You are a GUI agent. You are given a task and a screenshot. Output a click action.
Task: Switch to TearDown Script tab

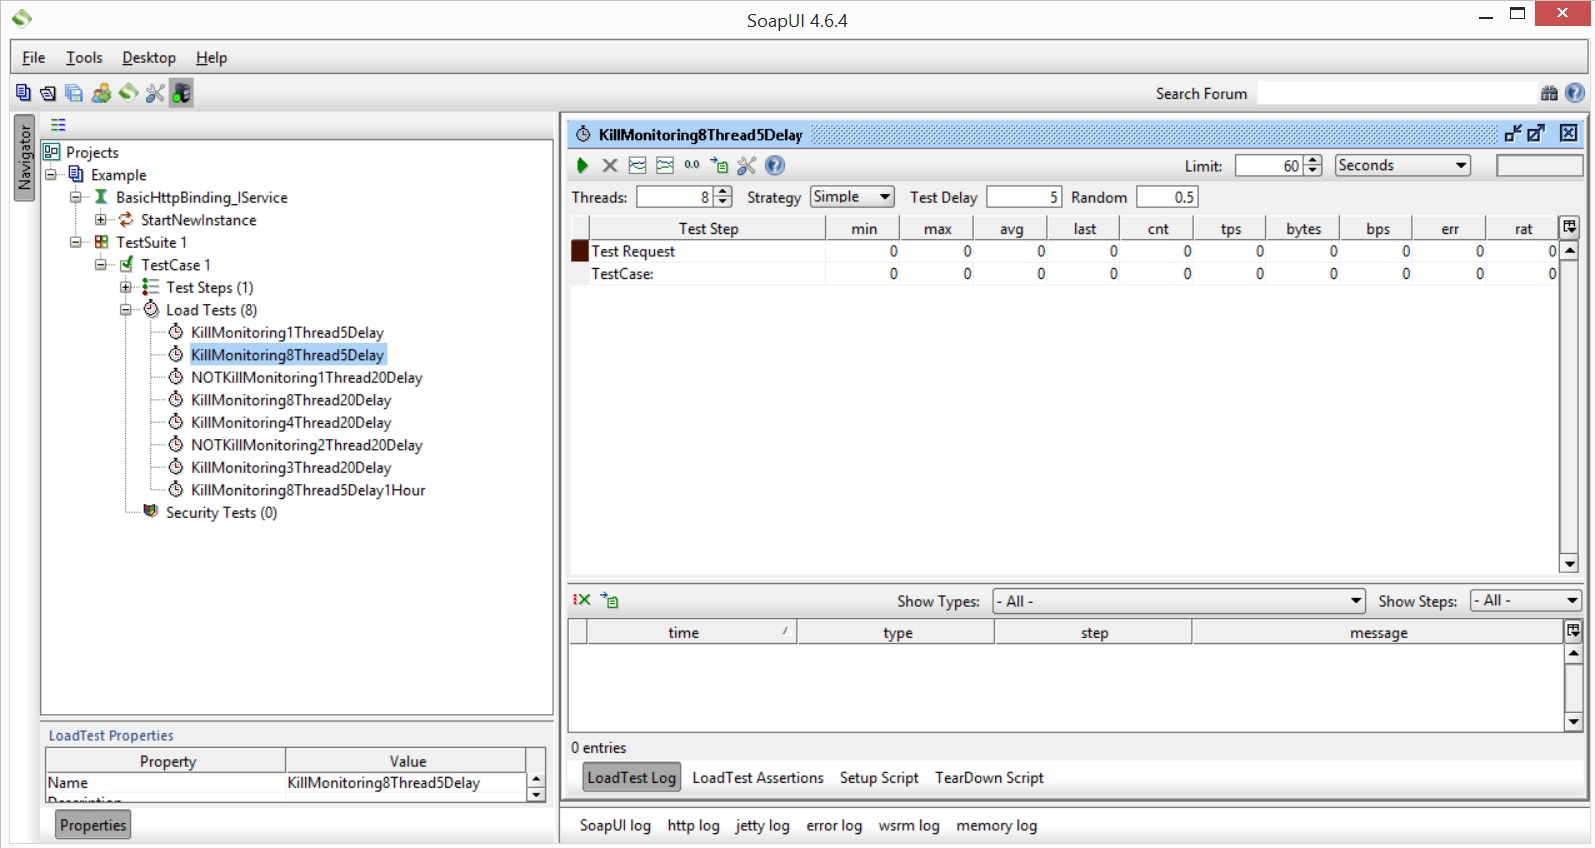point(989,778)
